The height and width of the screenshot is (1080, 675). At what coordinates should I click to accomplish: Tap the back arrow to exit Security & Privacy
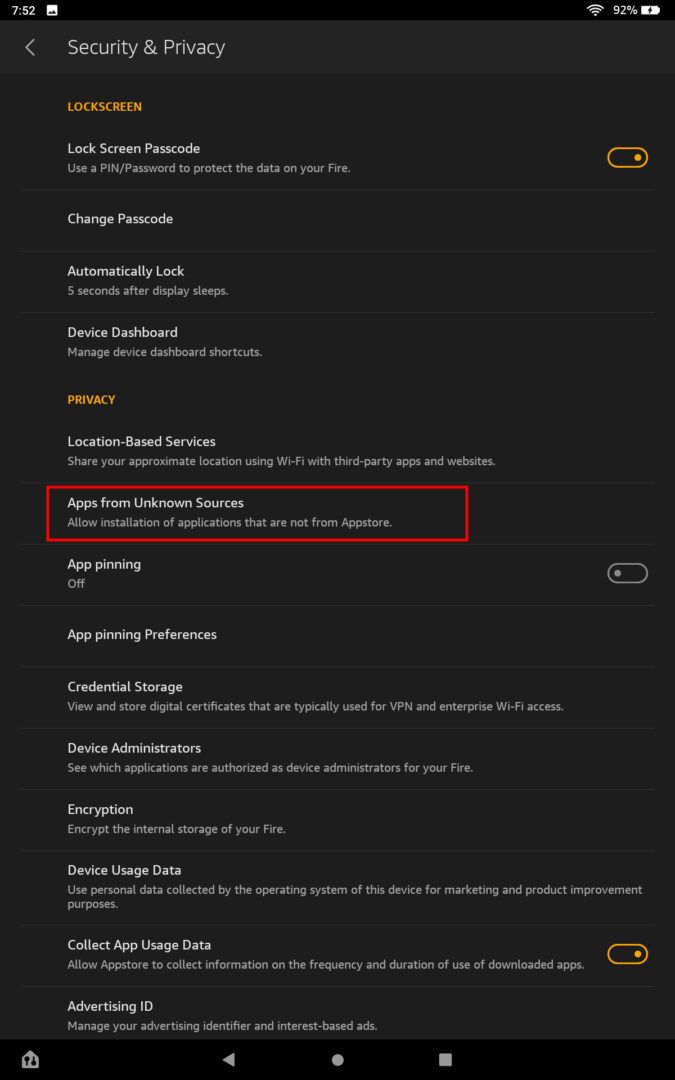coord(29,47)
